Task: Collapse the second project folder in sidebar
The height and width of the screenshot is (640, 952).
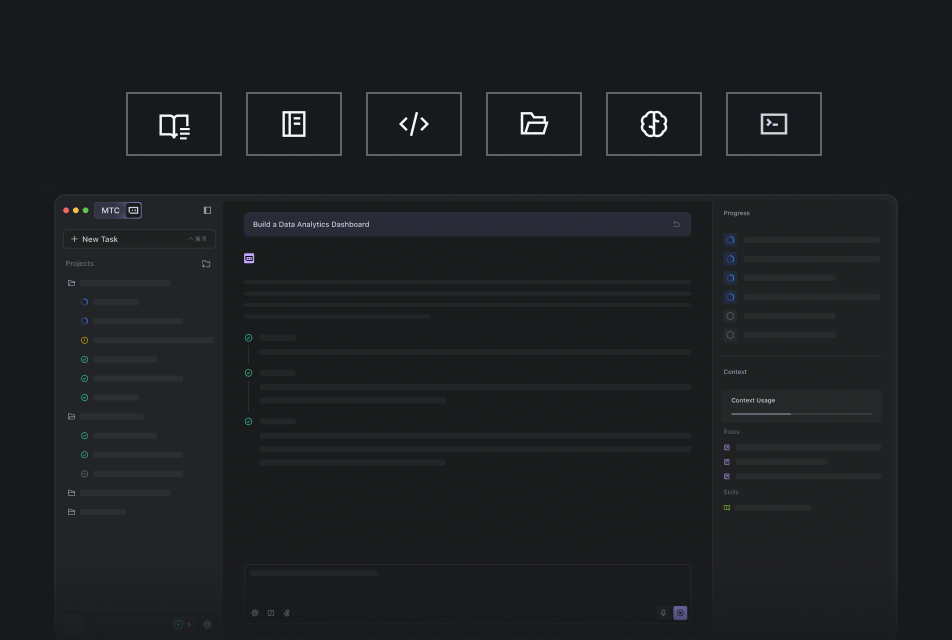Action: pos(72,416)
